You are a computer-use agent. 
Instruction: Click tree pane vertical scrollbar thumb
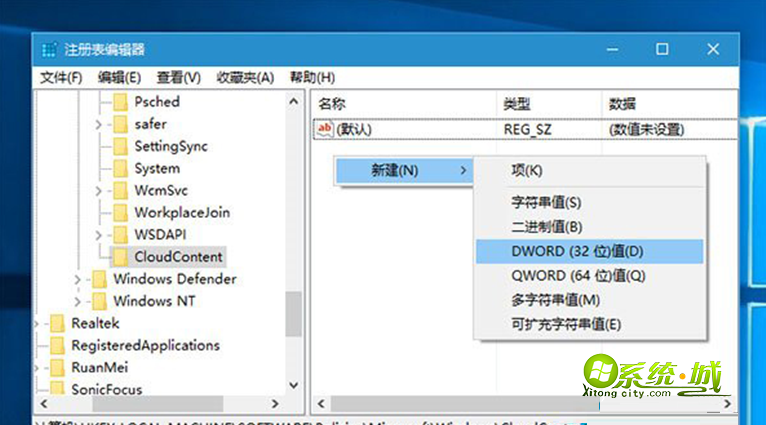[294, 314]
